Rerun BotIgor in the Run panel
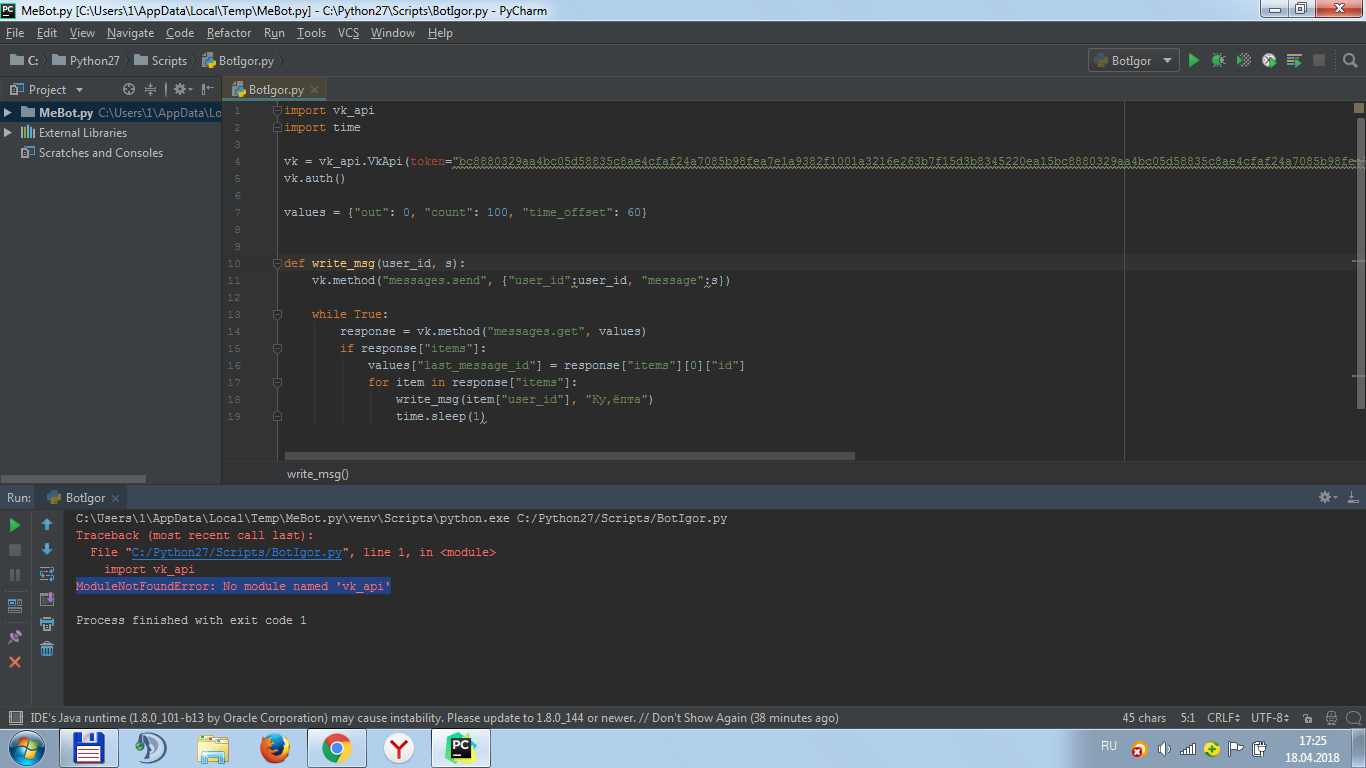This screenshot has width=1366, height=768. (15, 524)
